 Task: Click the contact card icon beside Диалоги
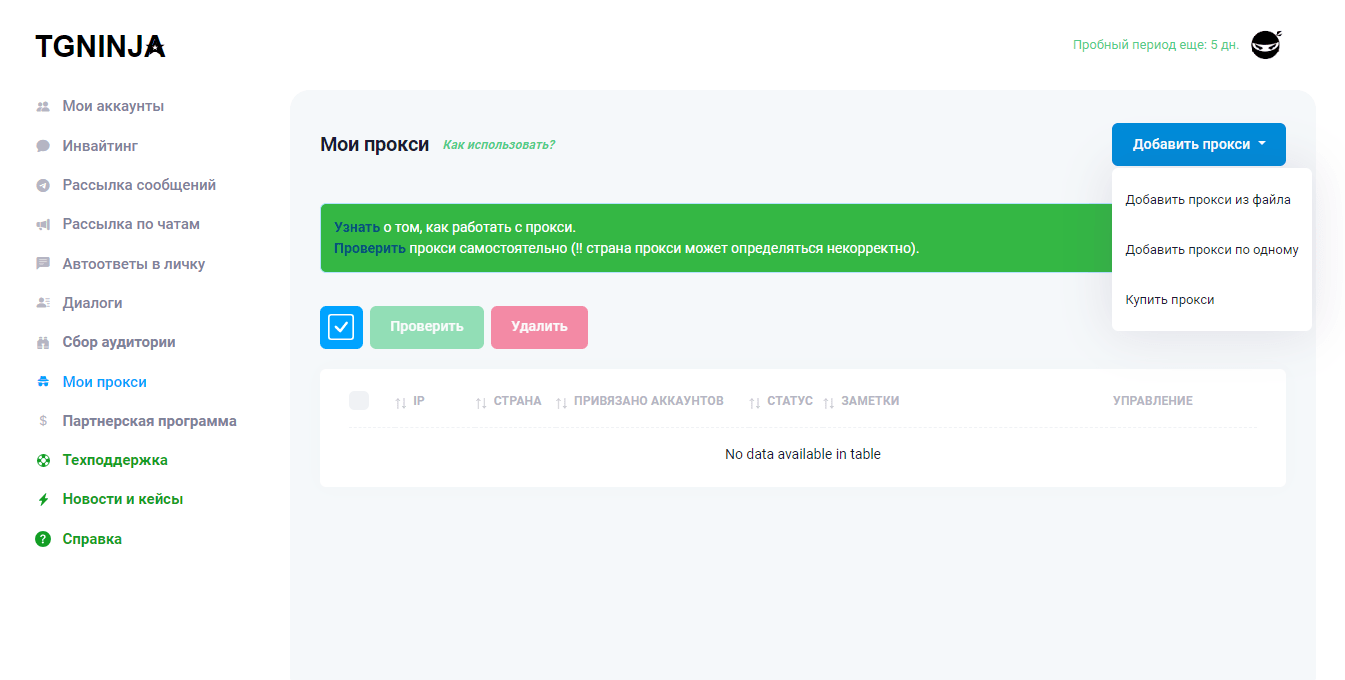(43, 303)
